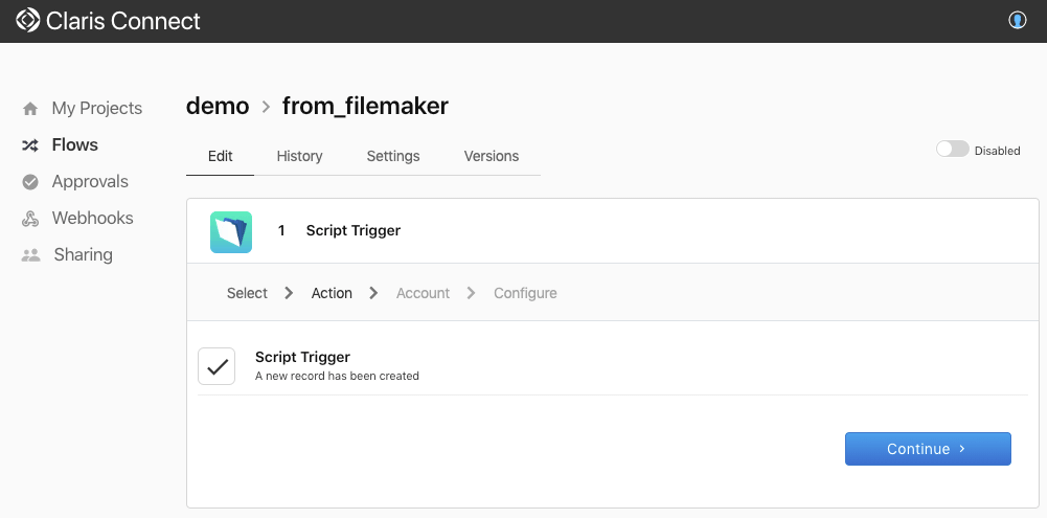The image size is (1047, 518).
Task: Click the from_filemaker flow title
Action: click(x=365, y=106)
